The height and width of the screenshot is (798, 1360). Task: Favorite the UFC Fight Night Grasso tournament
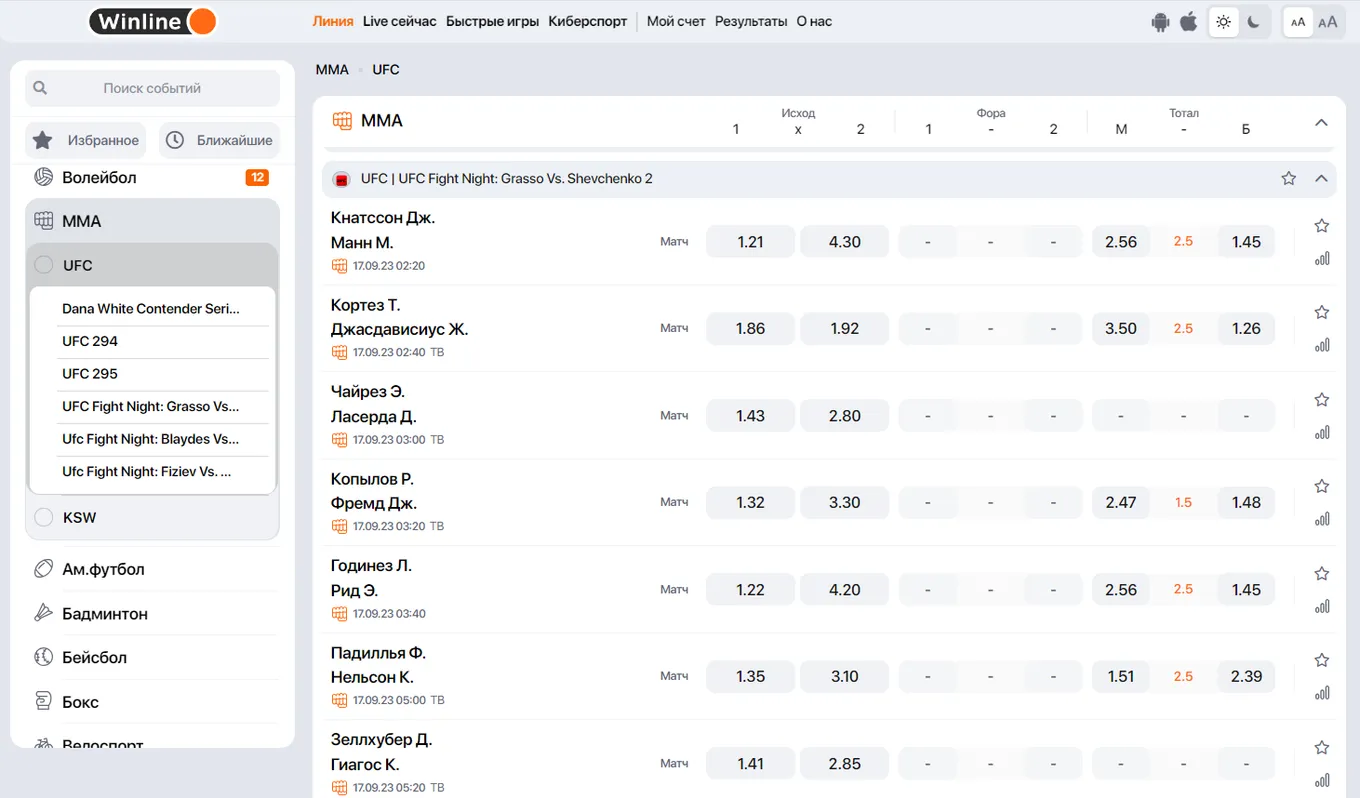pyautogui.click(x=1289, y=179)
